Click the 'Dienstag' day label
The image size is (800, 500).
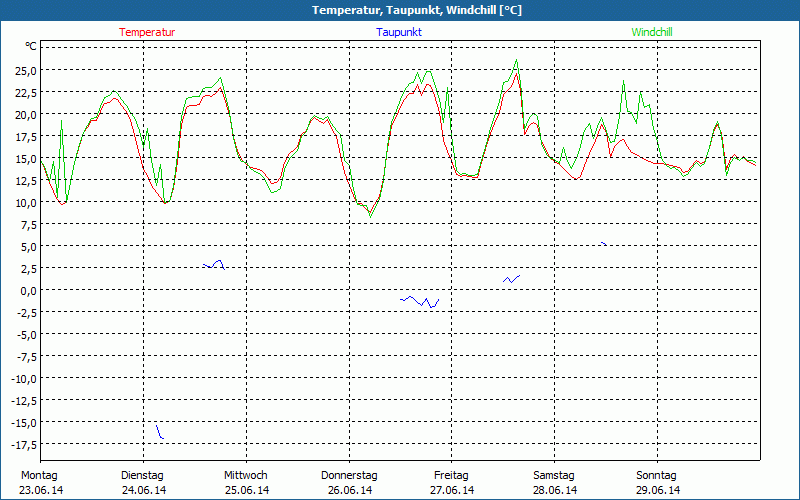coord(142,476)
